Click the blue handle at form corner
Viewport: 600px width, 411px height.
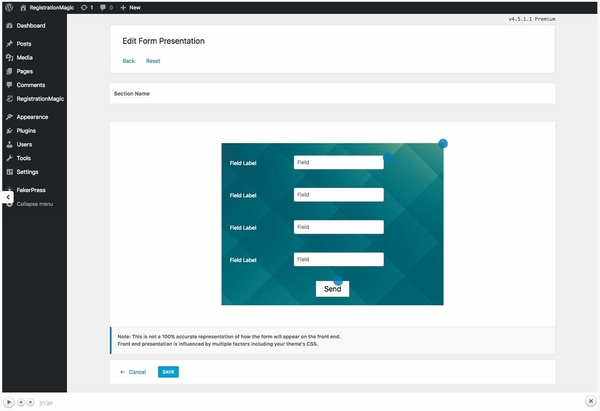[443, 144]
